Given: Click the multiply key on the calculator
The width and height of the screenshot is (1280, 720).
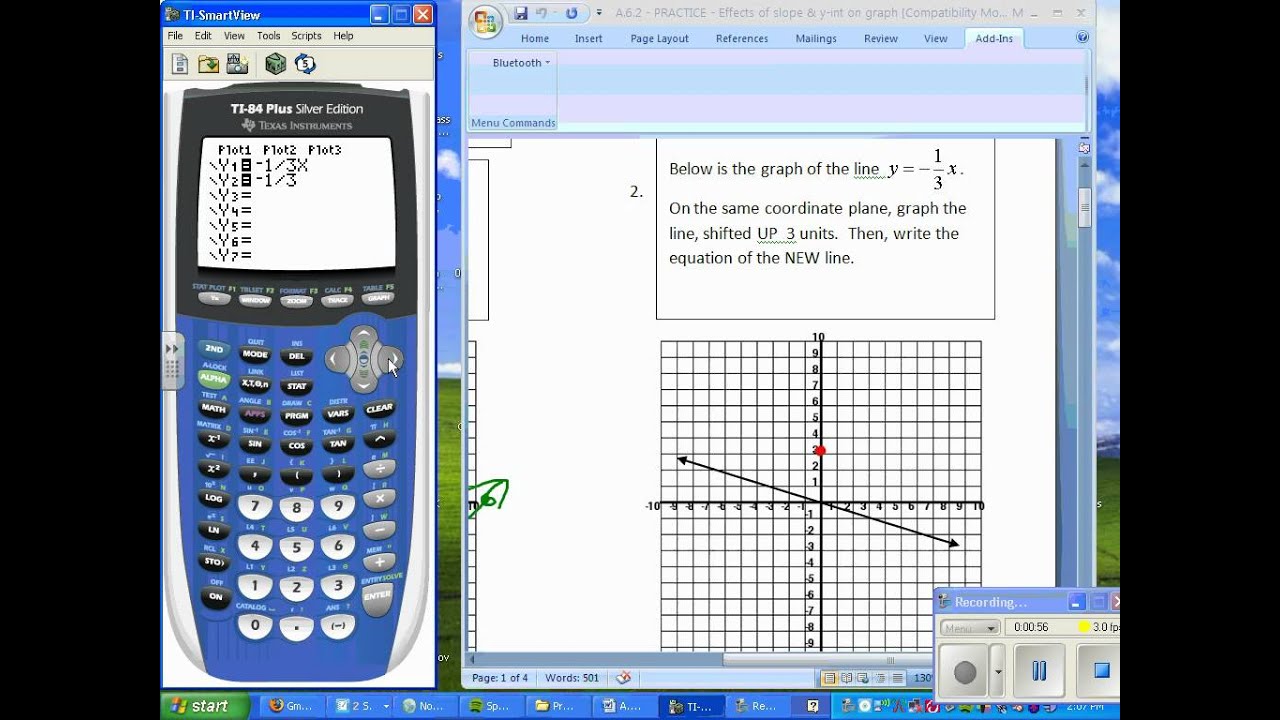Looking at the screenshot, I should [379, 497].
